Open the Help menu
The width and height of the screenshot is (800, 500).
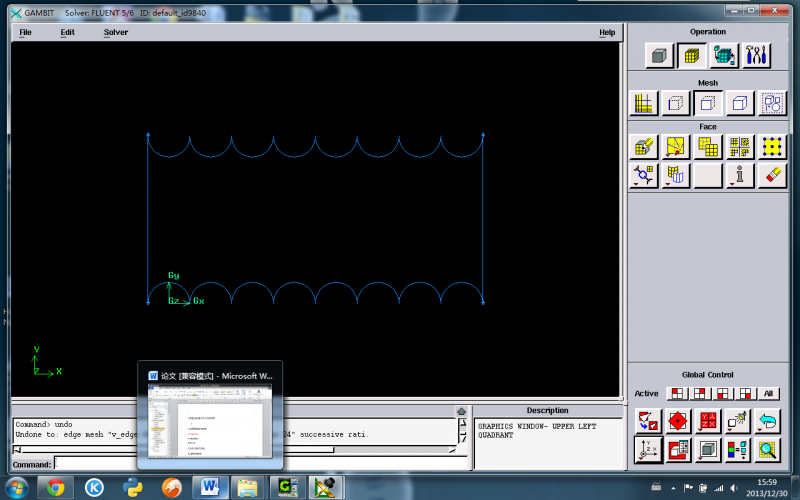point(607,32)
